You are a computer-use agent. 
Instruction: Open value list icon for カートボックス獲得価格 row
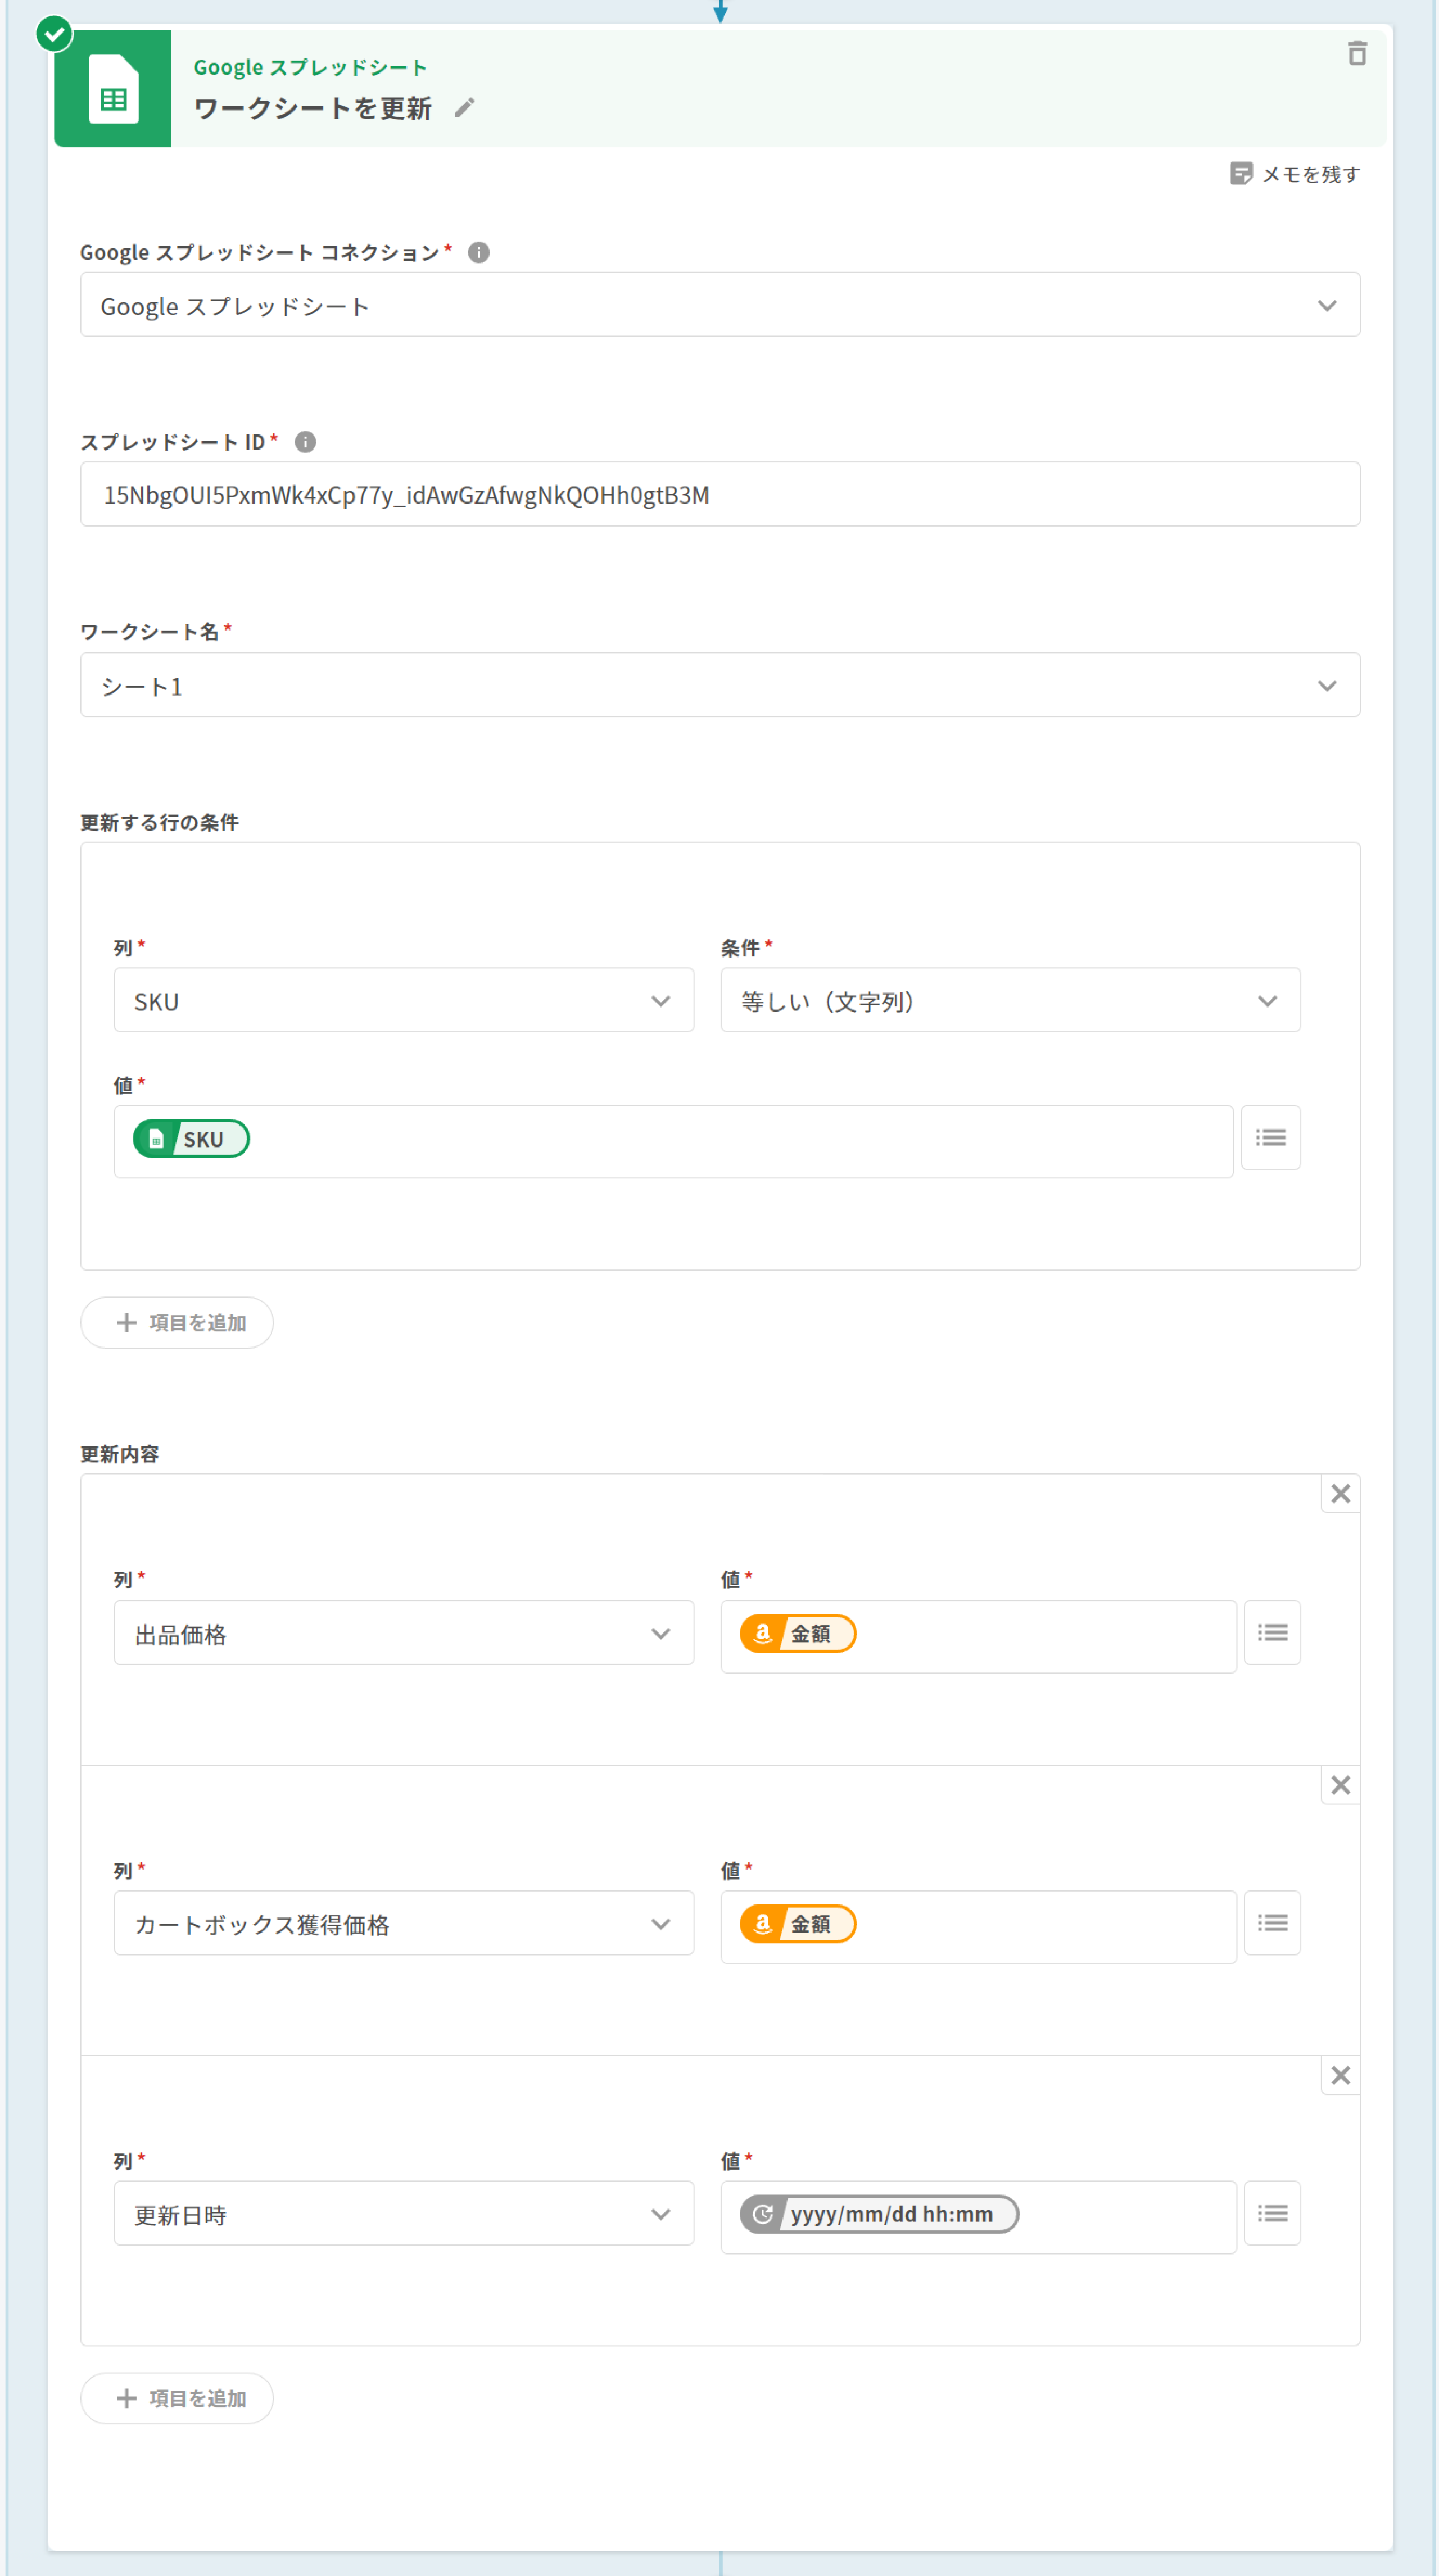click(1272, 1923)
